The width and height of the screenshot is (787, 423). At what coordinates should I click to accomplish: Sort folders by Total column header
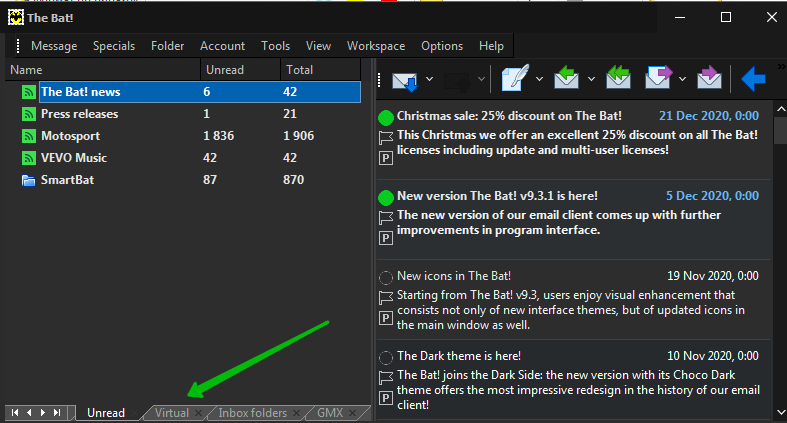pyautogui.click(x=320, y=70)
